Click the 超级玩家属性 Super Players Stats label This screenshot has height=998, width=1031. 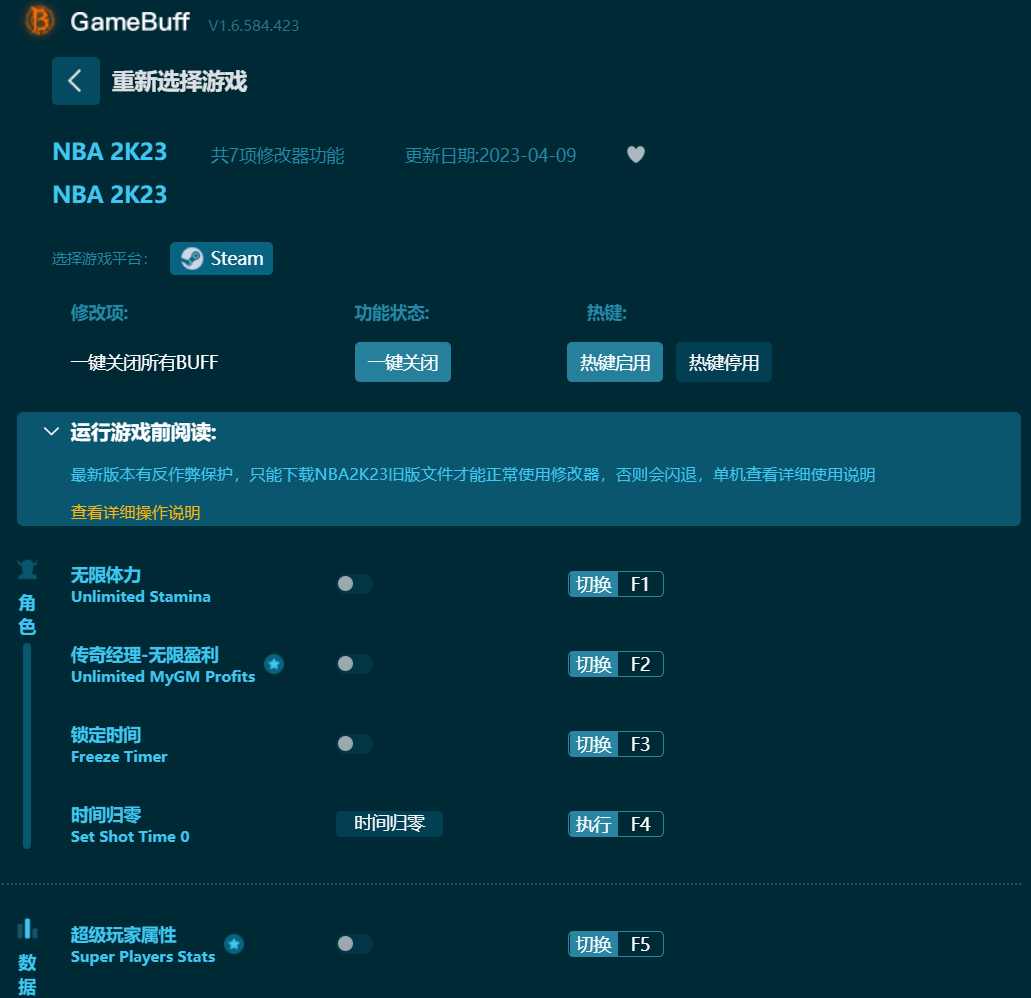(x=143, y=945)
